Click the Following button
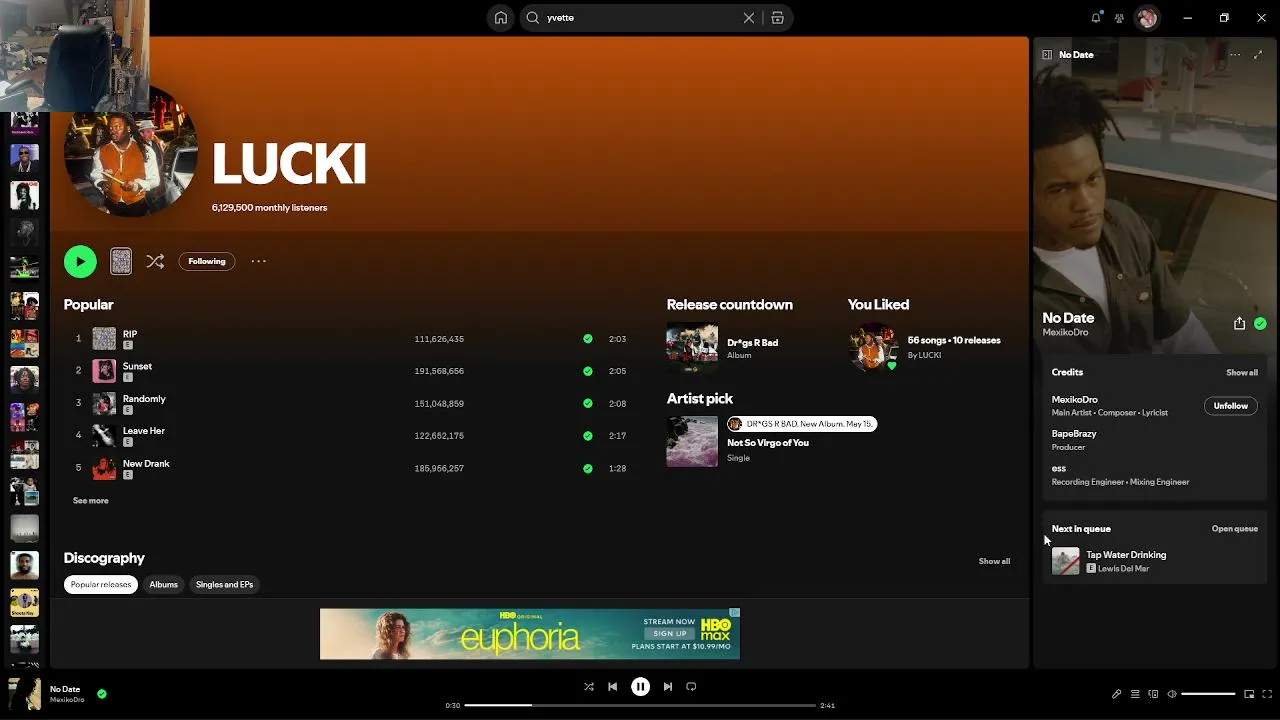Viewport: 1280px width, 720px height. (207, 261)
